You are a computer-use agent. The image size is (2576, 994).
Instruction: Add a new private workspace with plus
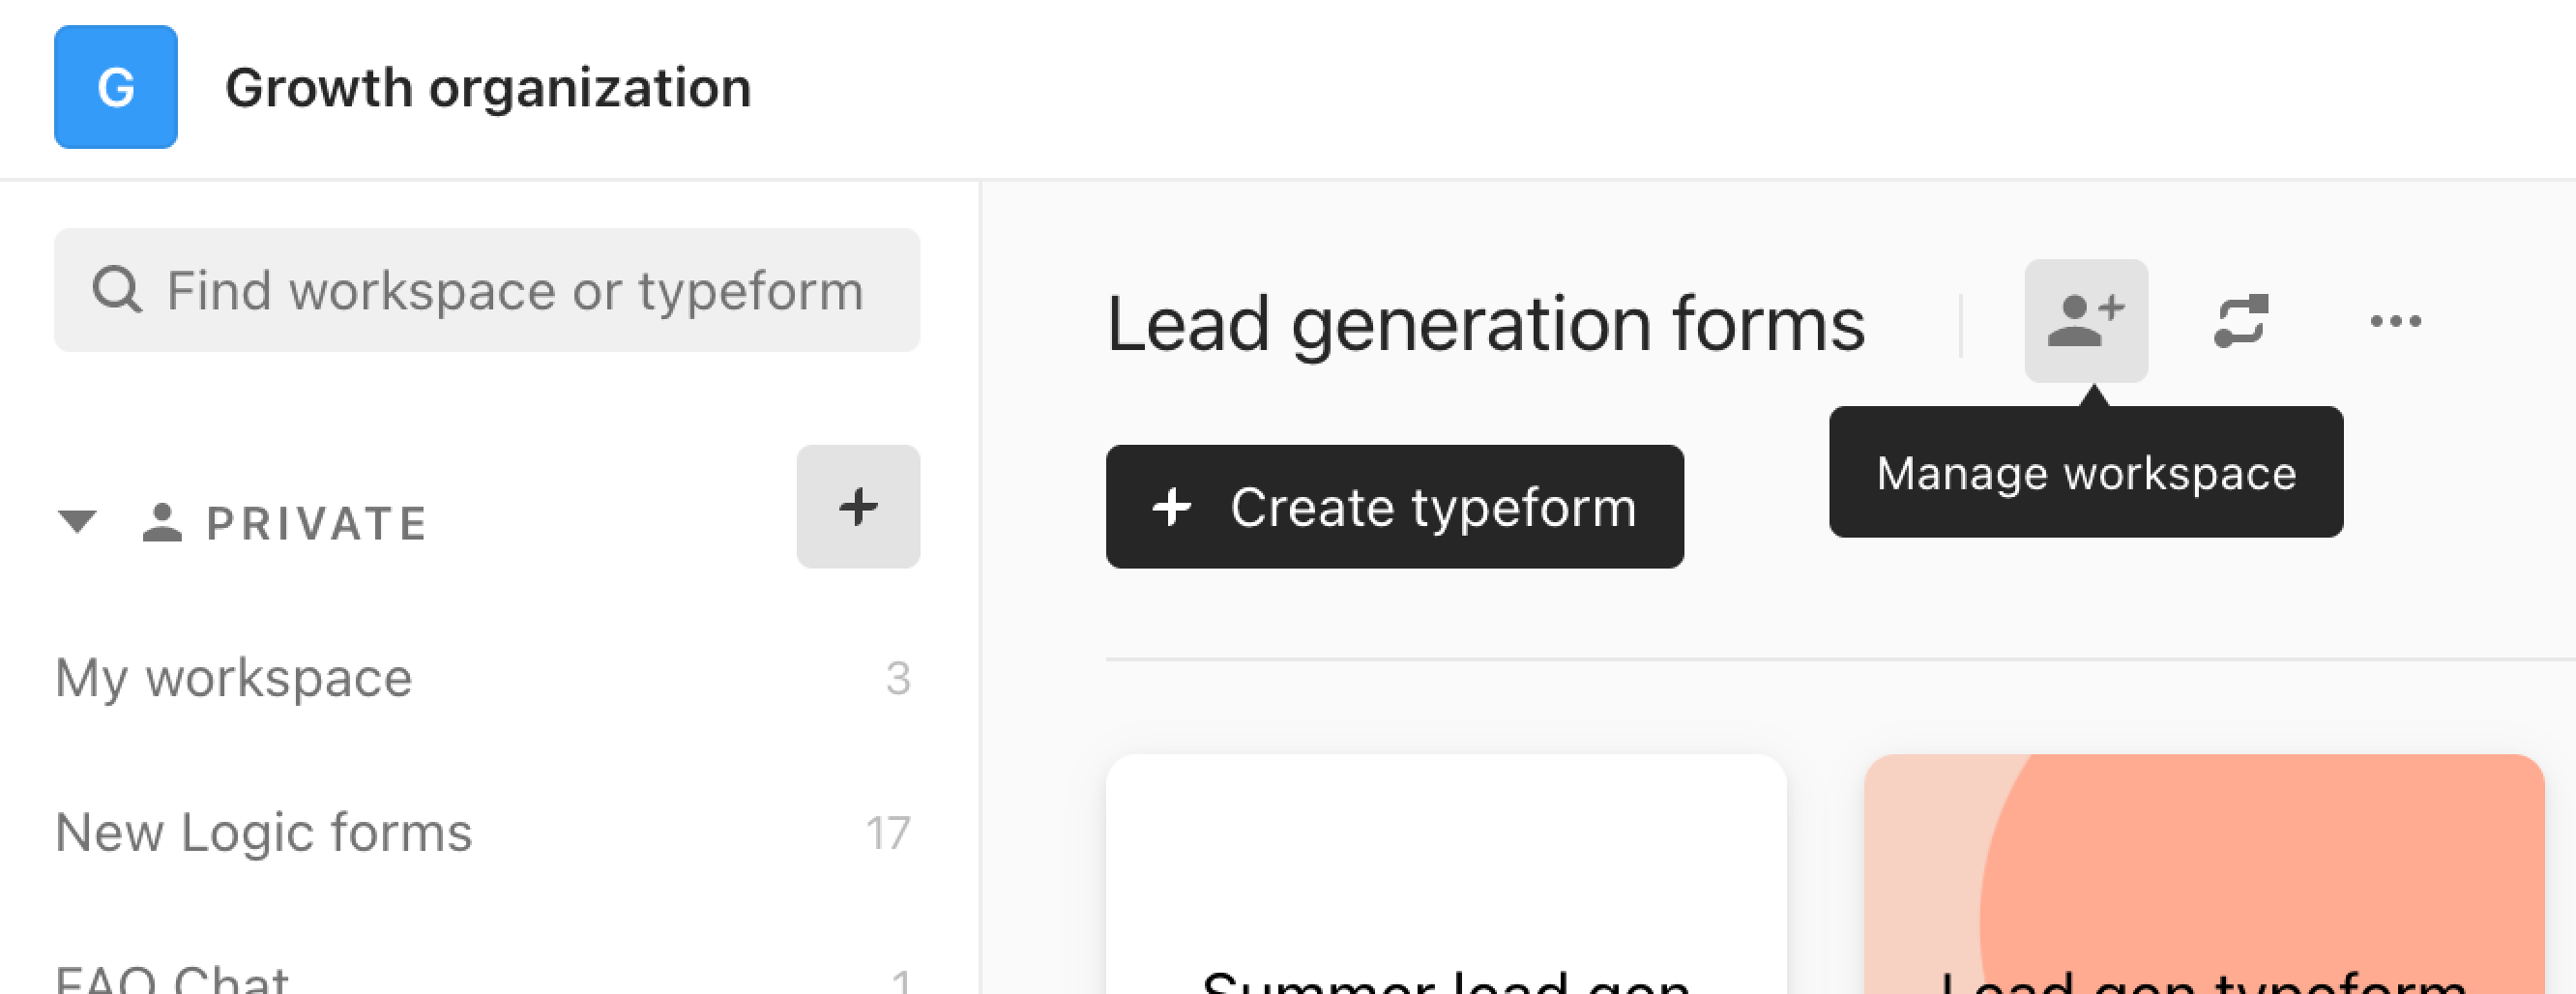858,507
